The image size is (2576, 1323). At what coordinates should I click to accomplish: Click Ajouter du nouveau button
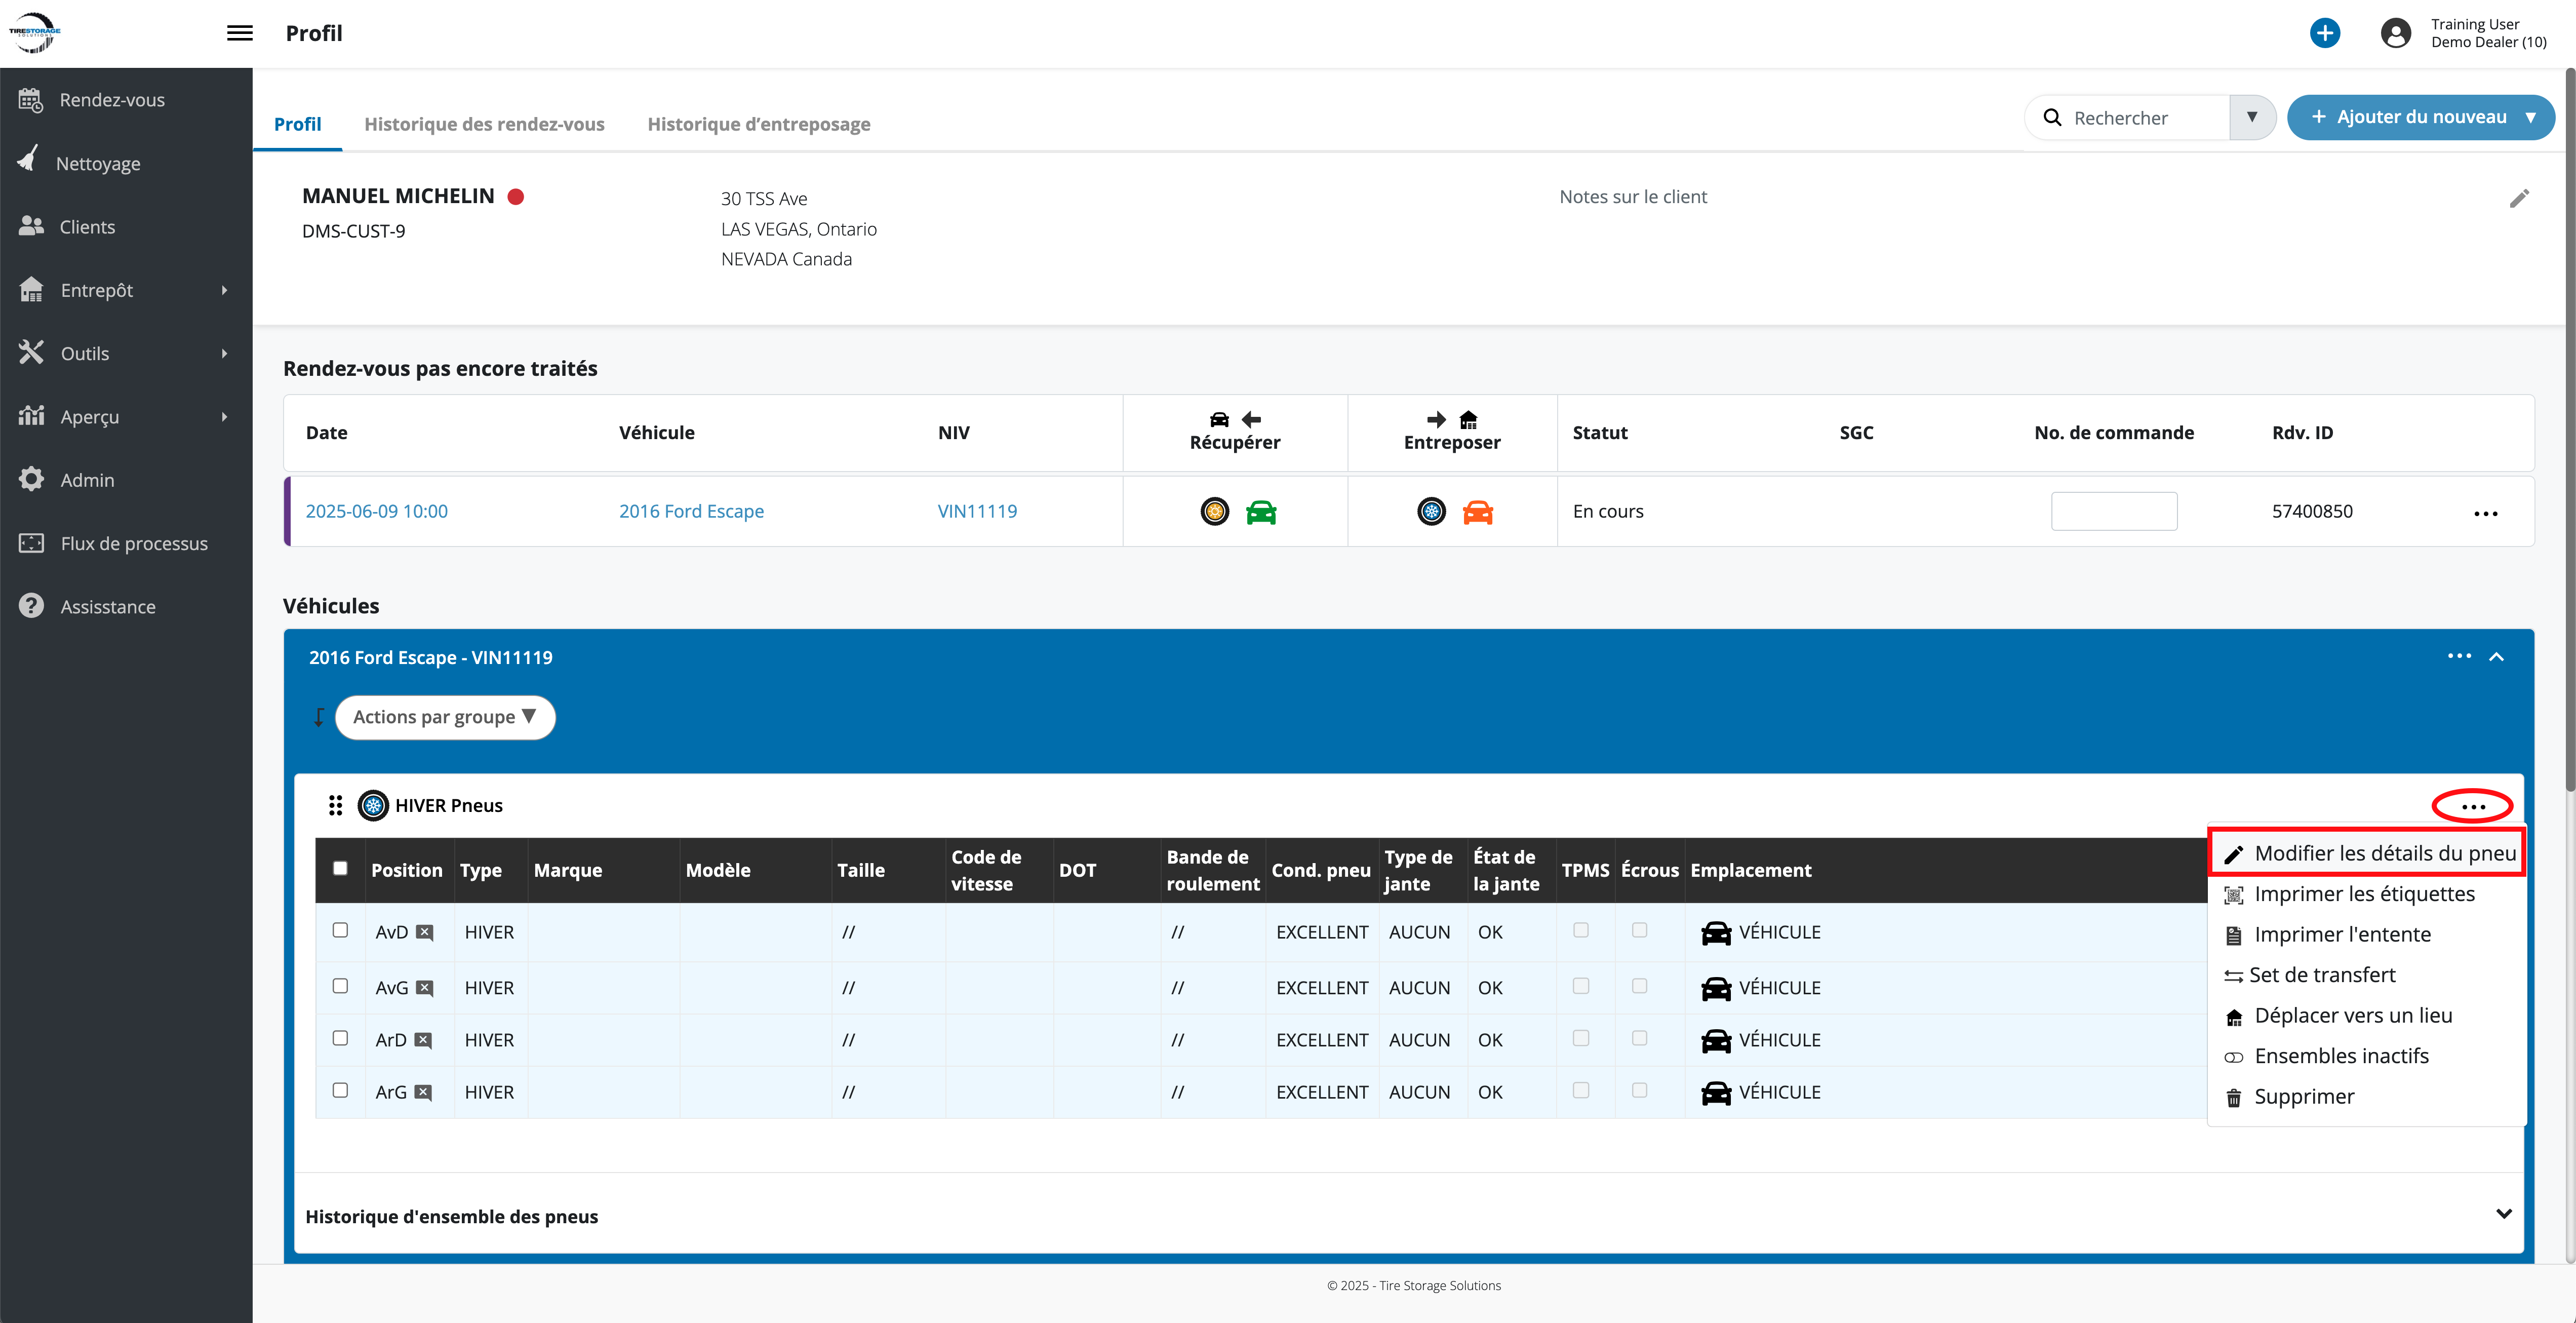(2420, 117)
